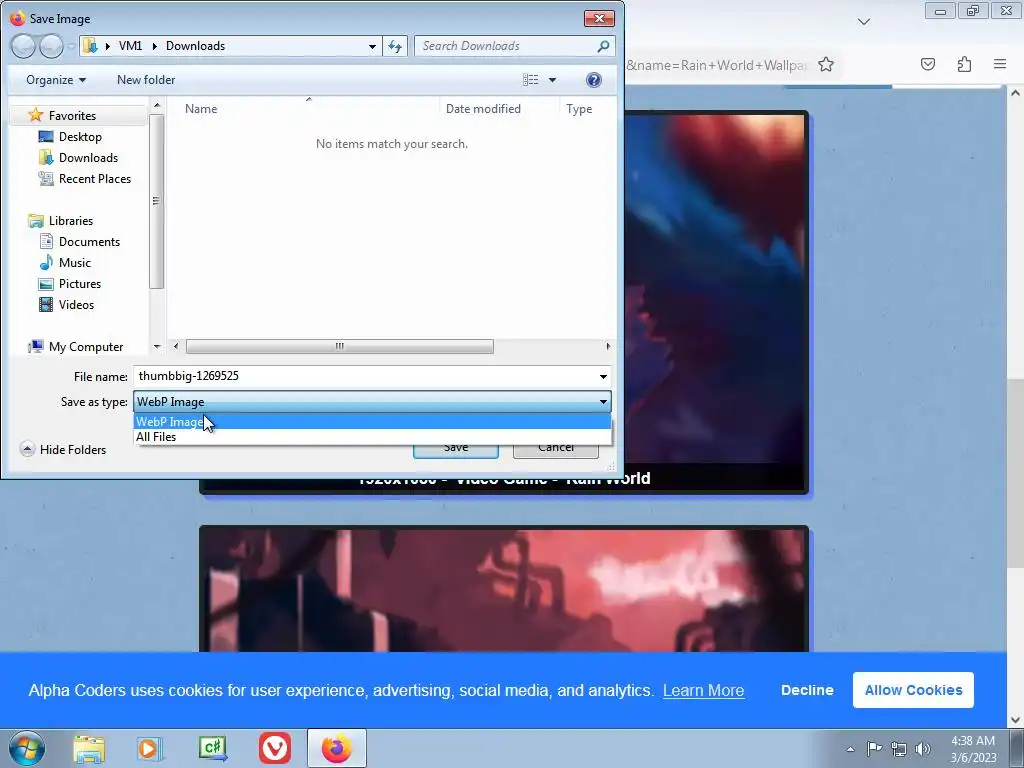The width and height of the screenshot is (1024, 768).
Task: Open the address path history dropdown
Action: (372, 46)
